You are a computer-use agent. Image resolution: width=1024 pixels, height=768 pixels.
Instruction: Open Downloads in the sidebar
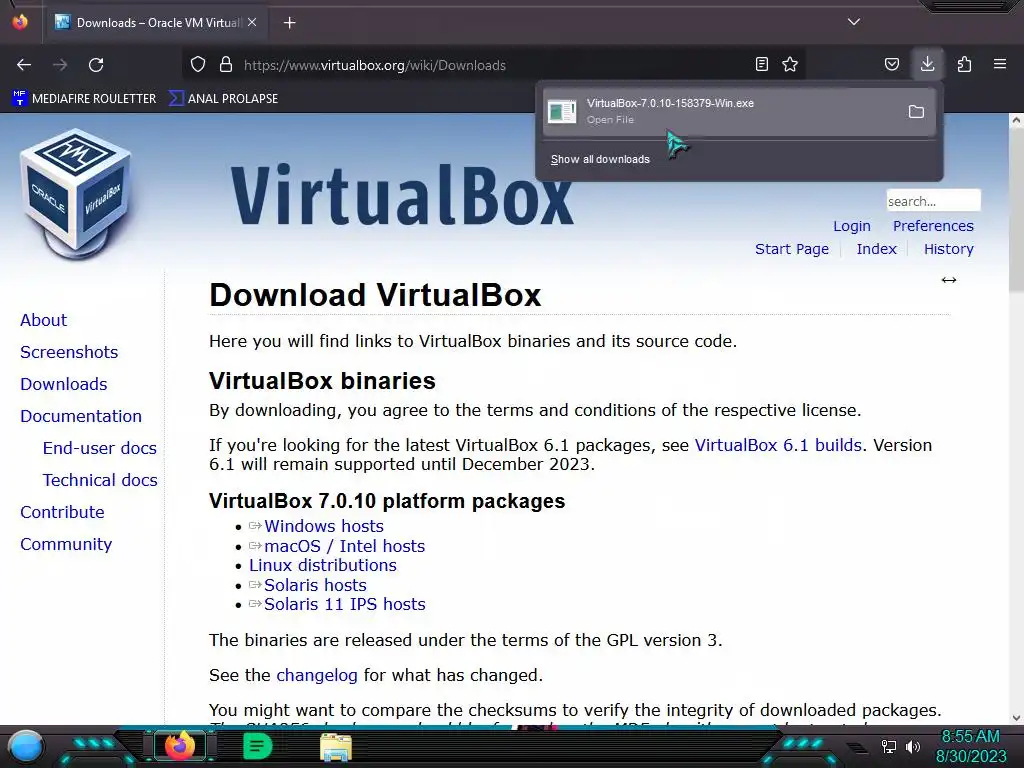(63, 384)
